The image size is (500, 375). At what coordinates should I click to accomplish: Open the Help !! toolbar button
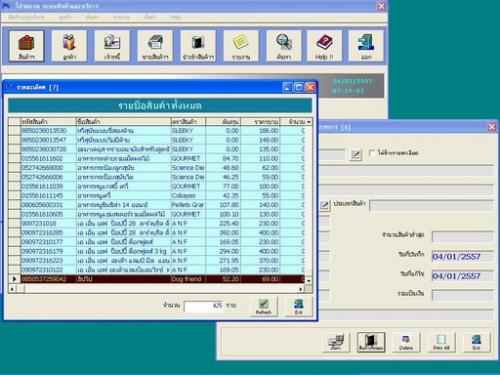[x=324, y=46]
